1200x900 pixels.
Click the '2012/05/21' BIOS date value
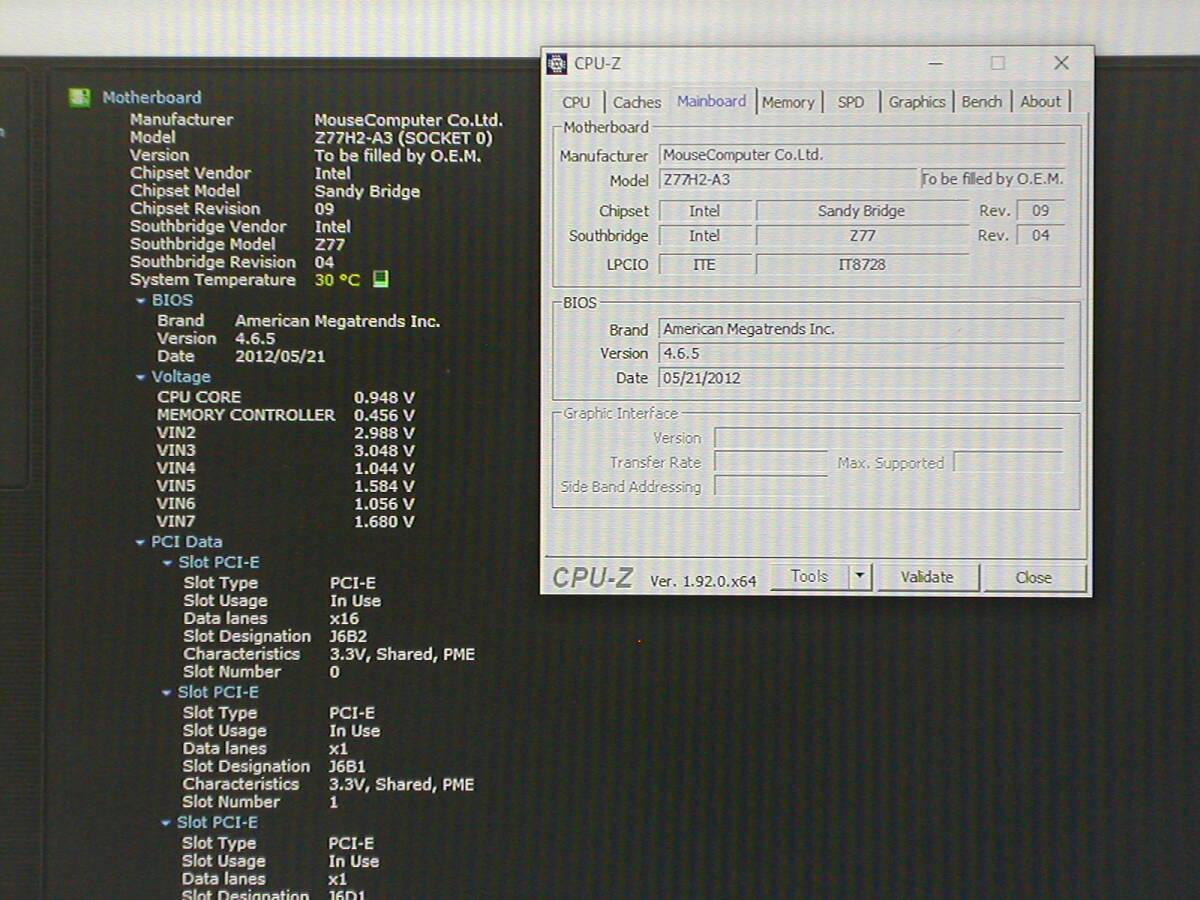(280, 356)
